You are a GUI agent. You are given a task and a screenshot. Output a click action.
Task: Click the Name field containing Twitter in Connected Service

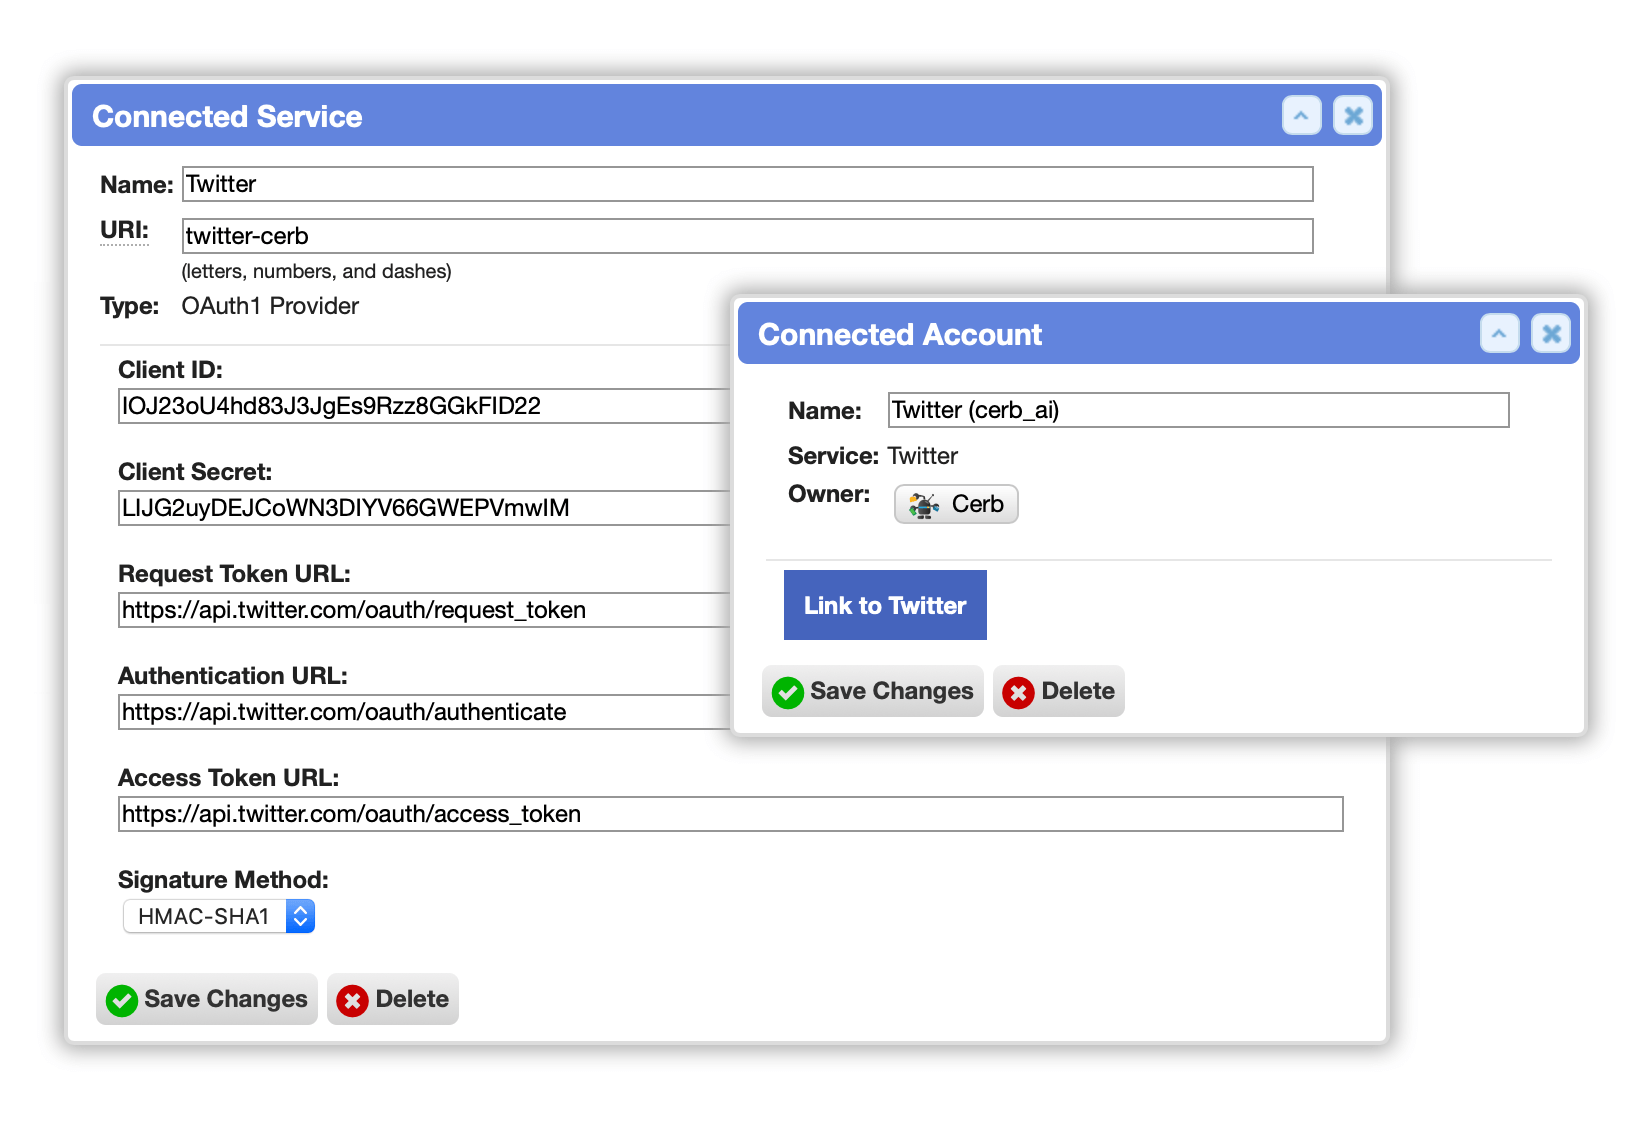click(x=747, y=184)
